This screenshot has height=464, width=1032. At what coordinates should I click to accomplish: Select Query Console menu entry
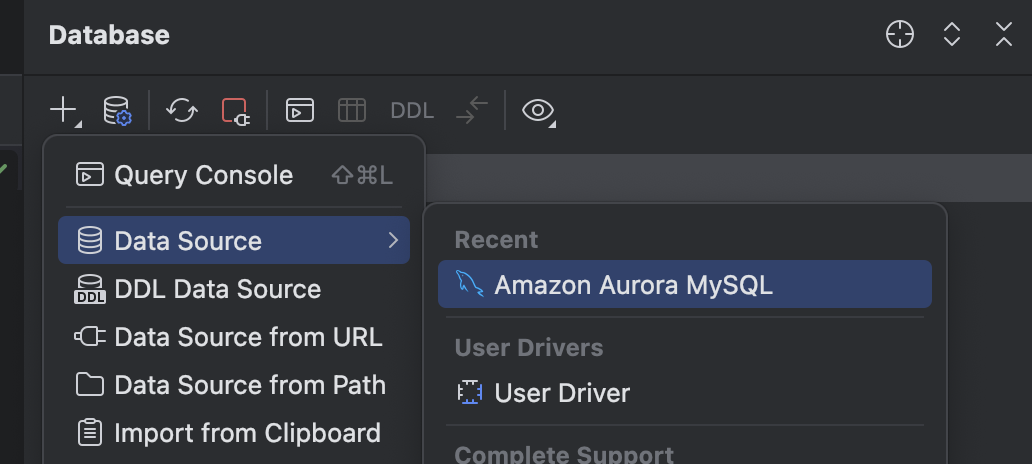[x=234, y=175]
